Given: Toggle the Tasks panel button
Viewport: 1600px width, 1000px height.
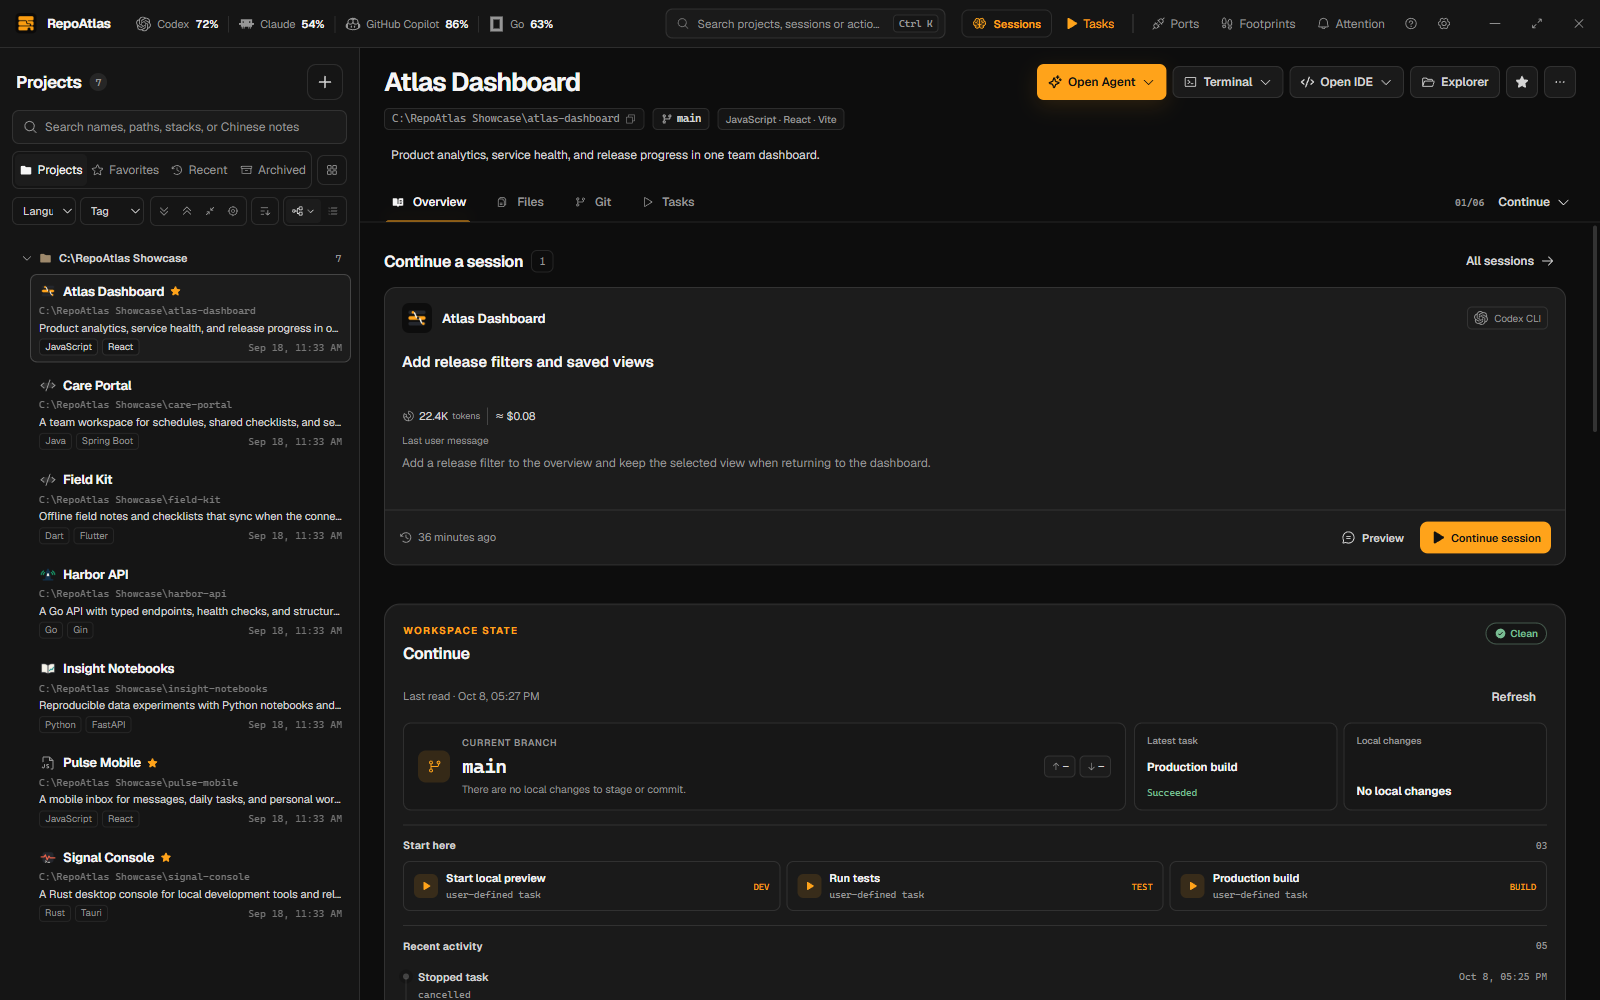Looking at the screenshot, I should coord(1090,24).
